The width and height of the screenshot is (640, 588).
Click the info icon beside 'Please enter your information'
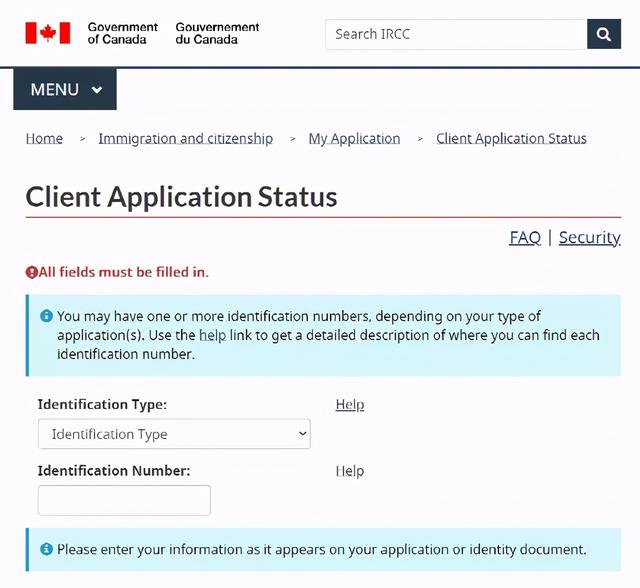pos(46,549)
